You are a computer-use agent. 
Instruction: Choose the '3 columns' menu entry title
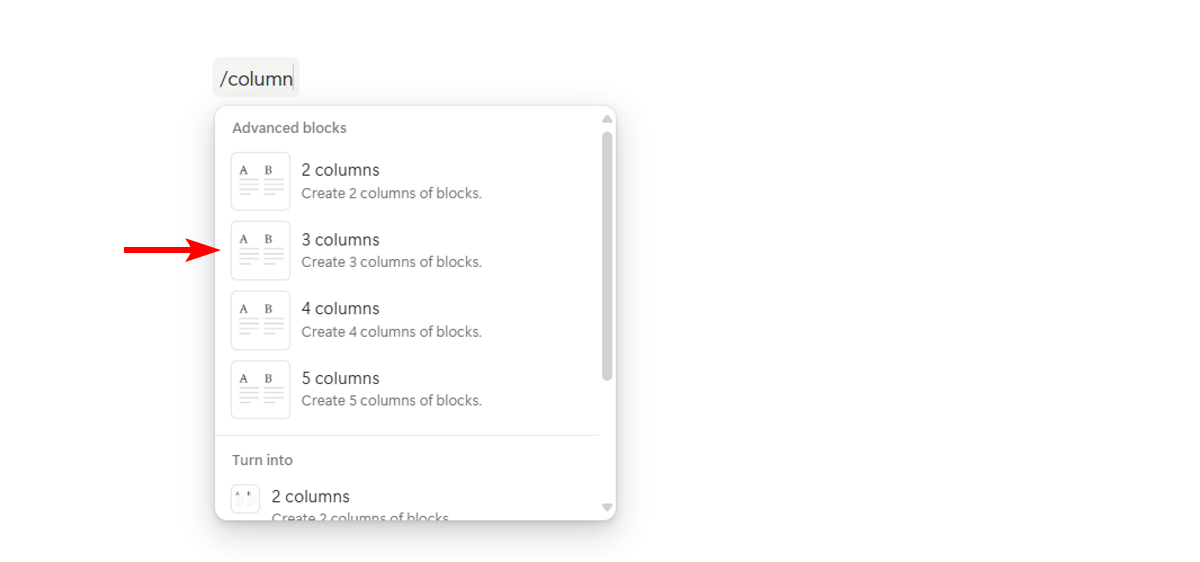[340, 240]
